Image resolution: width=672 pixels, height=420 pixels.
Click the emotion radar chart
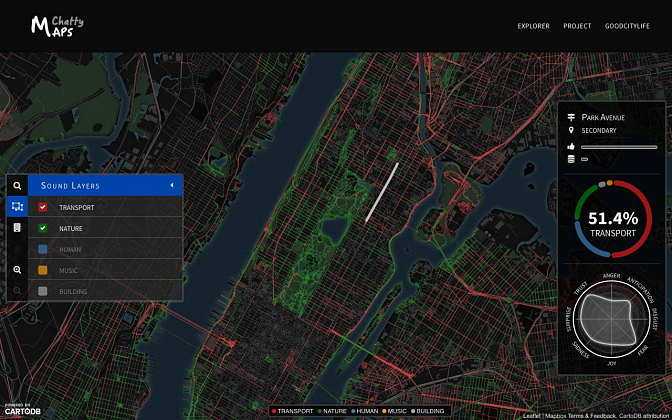tap(612, 319)
